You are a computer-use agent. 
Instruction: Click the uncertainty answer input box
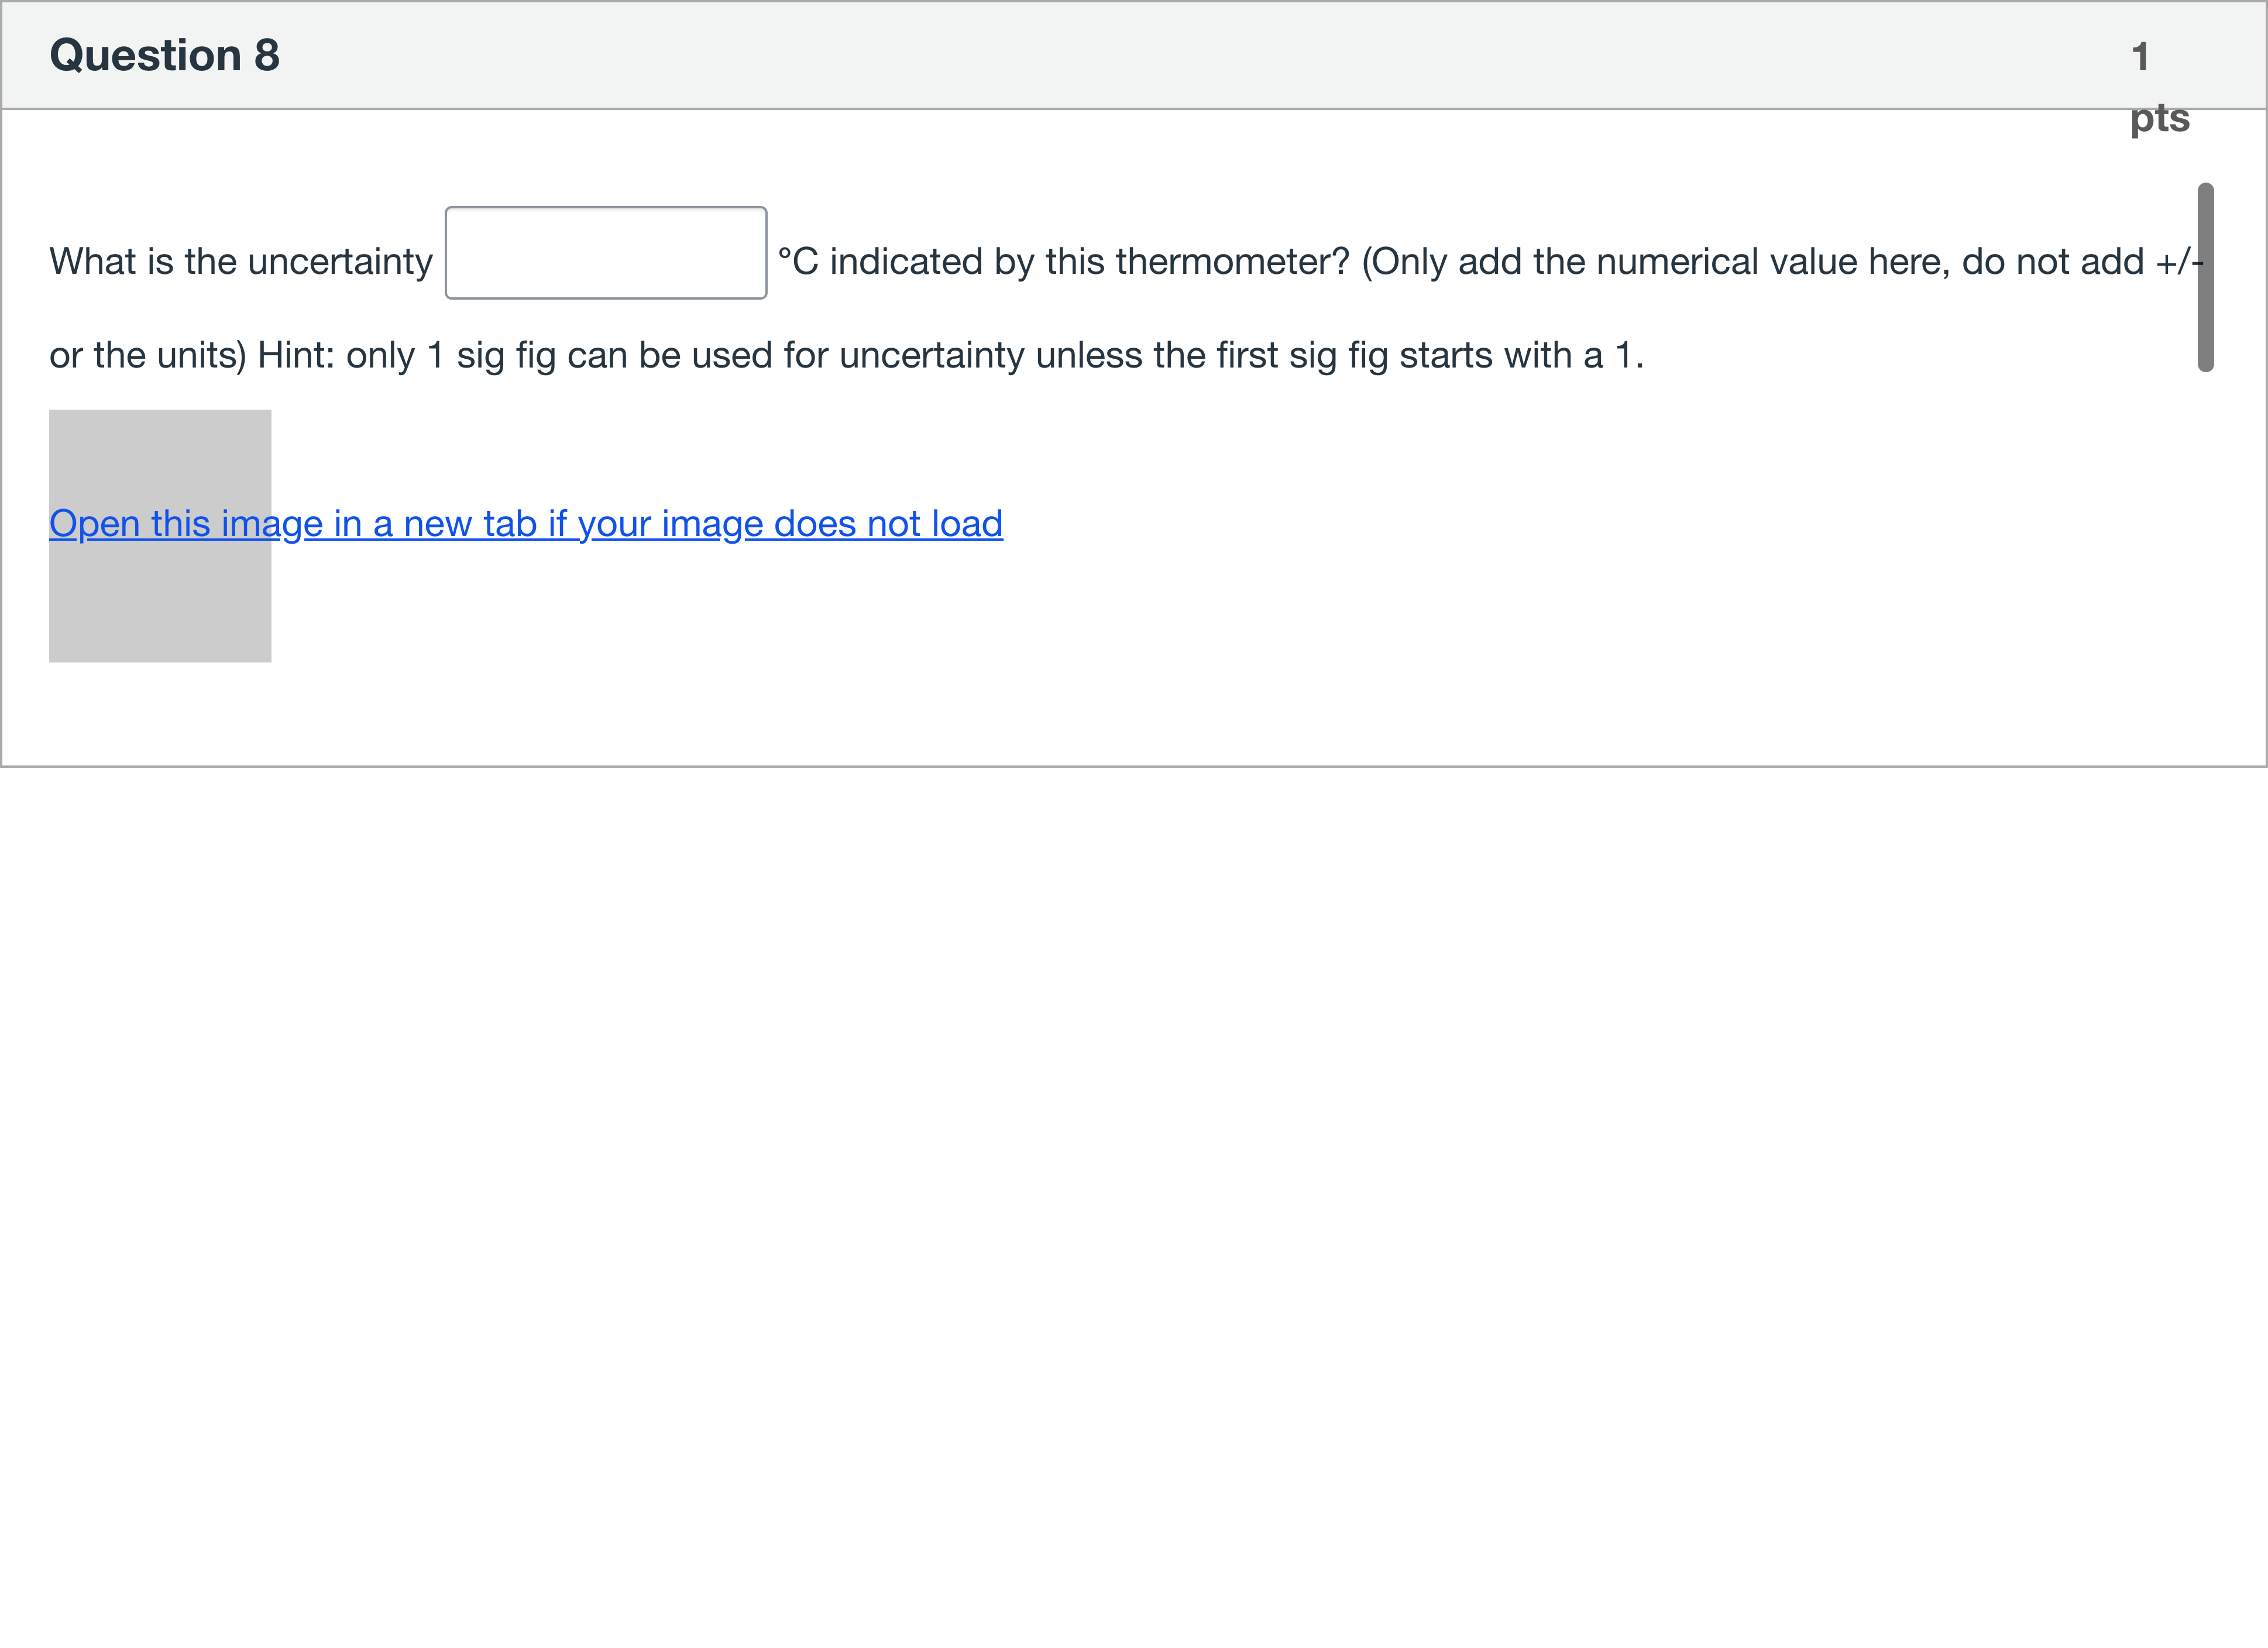click(x=605, y=253)
